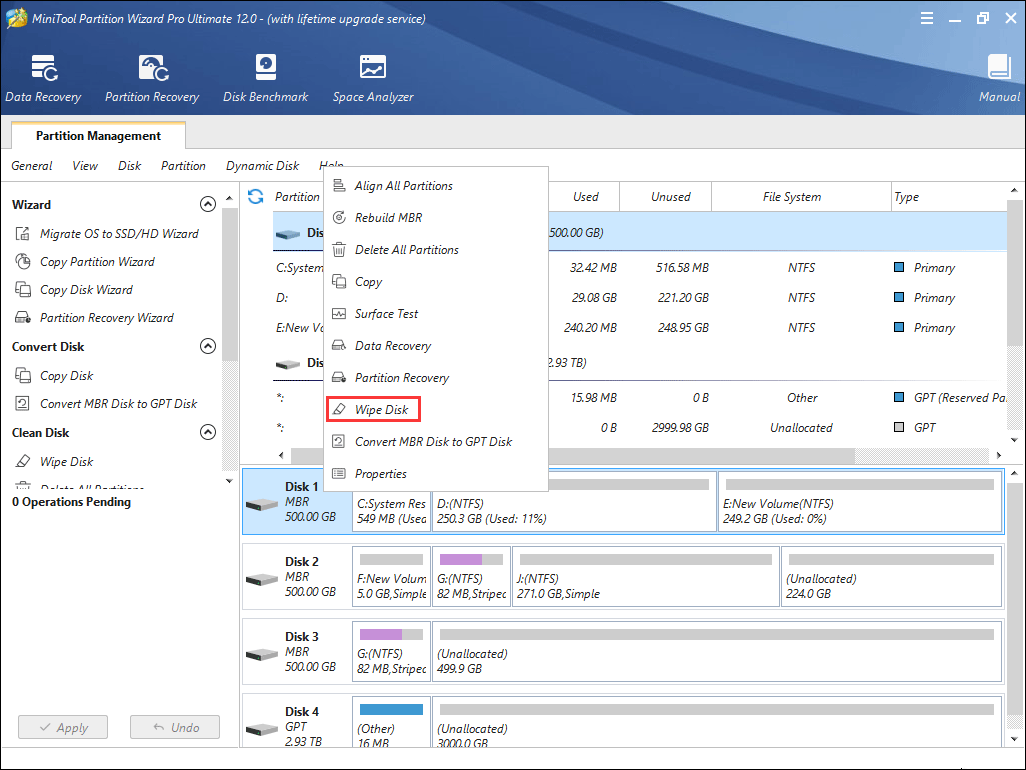
Task: Collapse the Clean Disk section
Action: (208, 433)
